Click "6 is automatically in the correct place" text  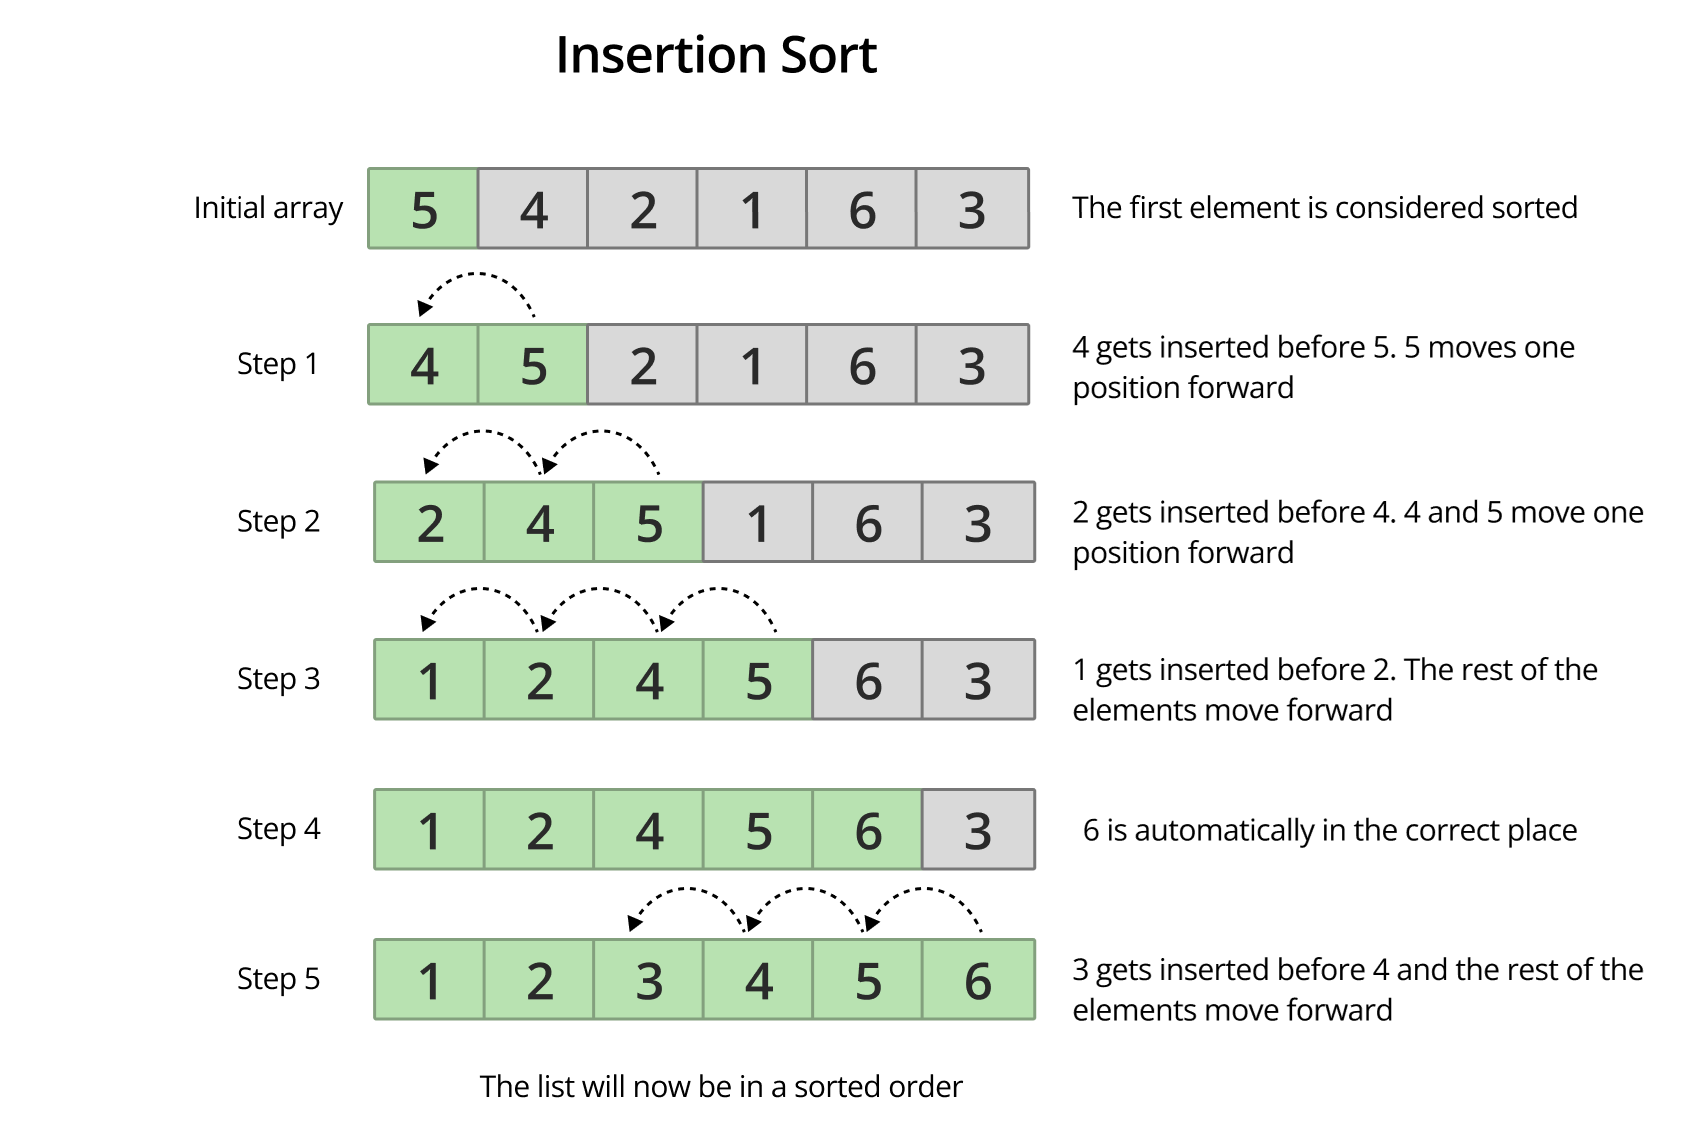(1329, 830)
